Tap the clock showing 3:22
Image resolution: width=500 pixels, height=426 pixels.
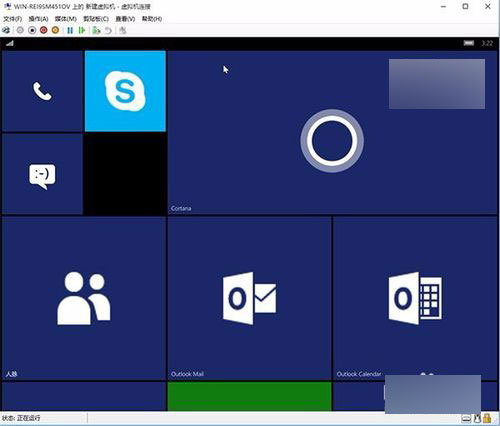[x=487, y=43]
